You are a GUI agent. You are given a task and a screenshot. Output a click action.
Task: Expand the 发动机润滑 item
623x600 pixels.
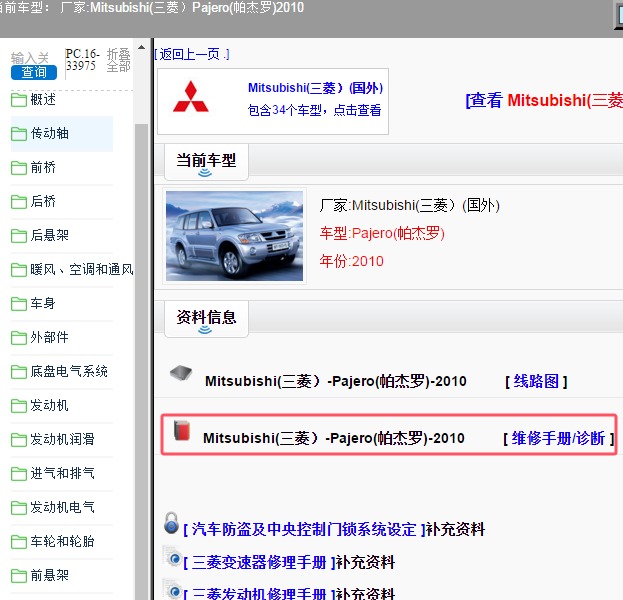62,439
